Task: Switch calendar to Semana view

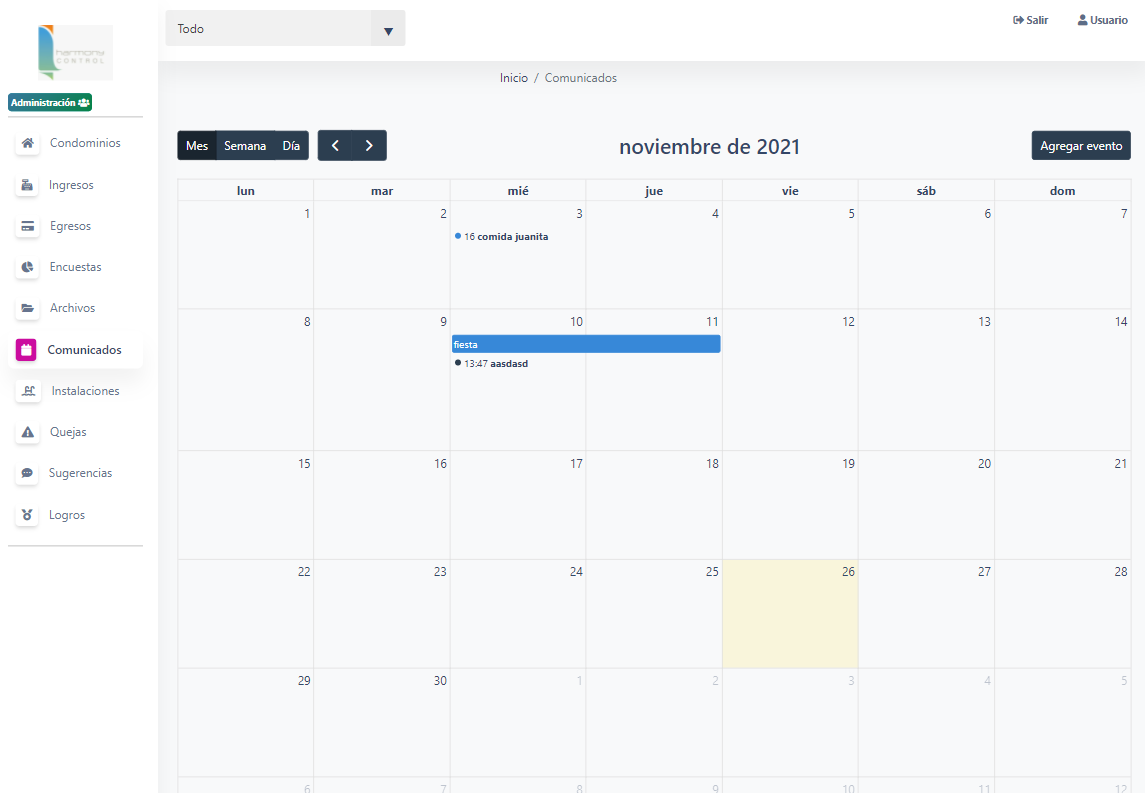Action: [245, 146]
